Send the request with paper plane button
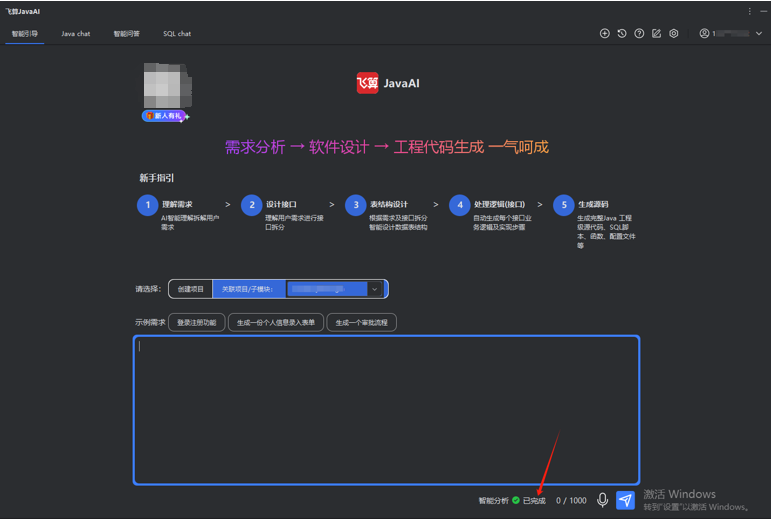 625,500
